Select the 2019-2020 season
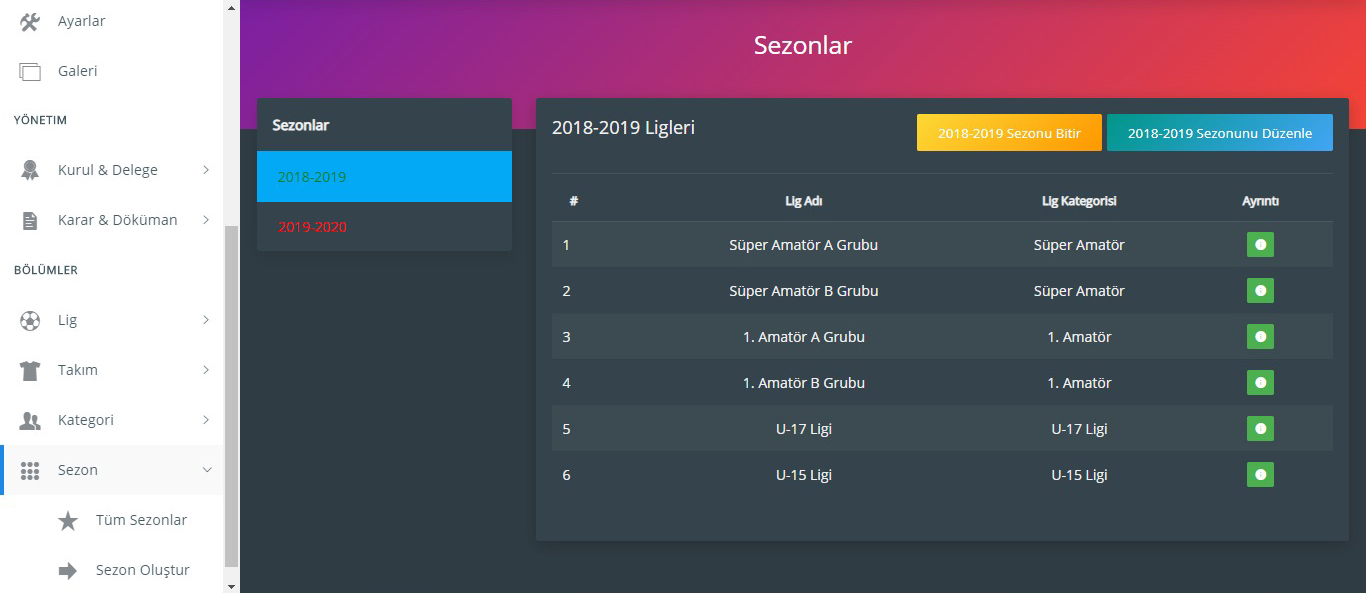Image resolution: width=1366 pixels, height=593 pixels. coord(312,227)
